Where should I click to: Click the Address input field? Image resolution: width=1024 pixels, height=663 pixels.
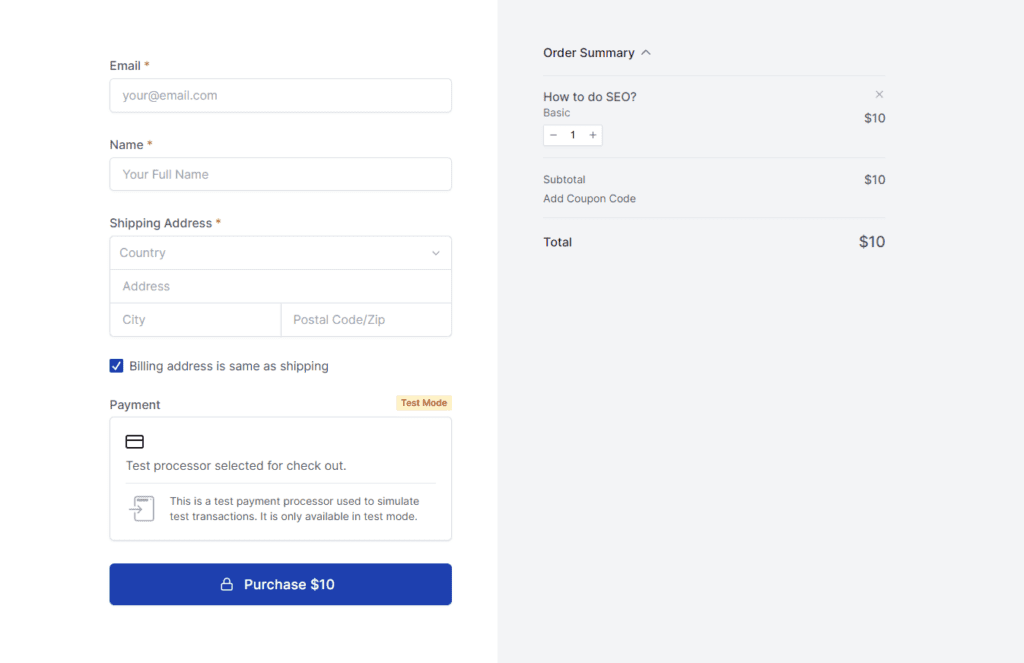point(280,286)
